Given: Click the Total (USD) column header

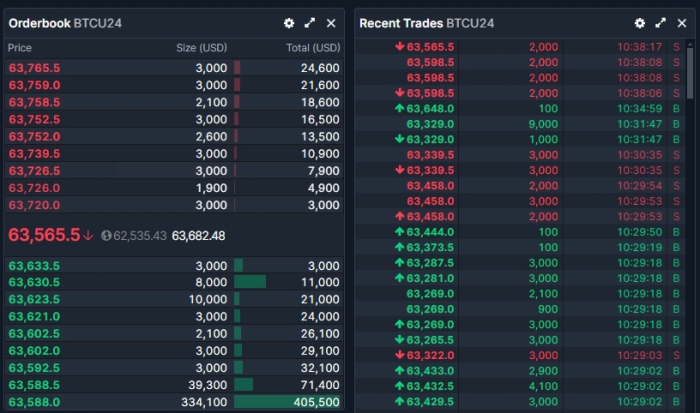Looking at the screenshot, I should coord(312,48).
